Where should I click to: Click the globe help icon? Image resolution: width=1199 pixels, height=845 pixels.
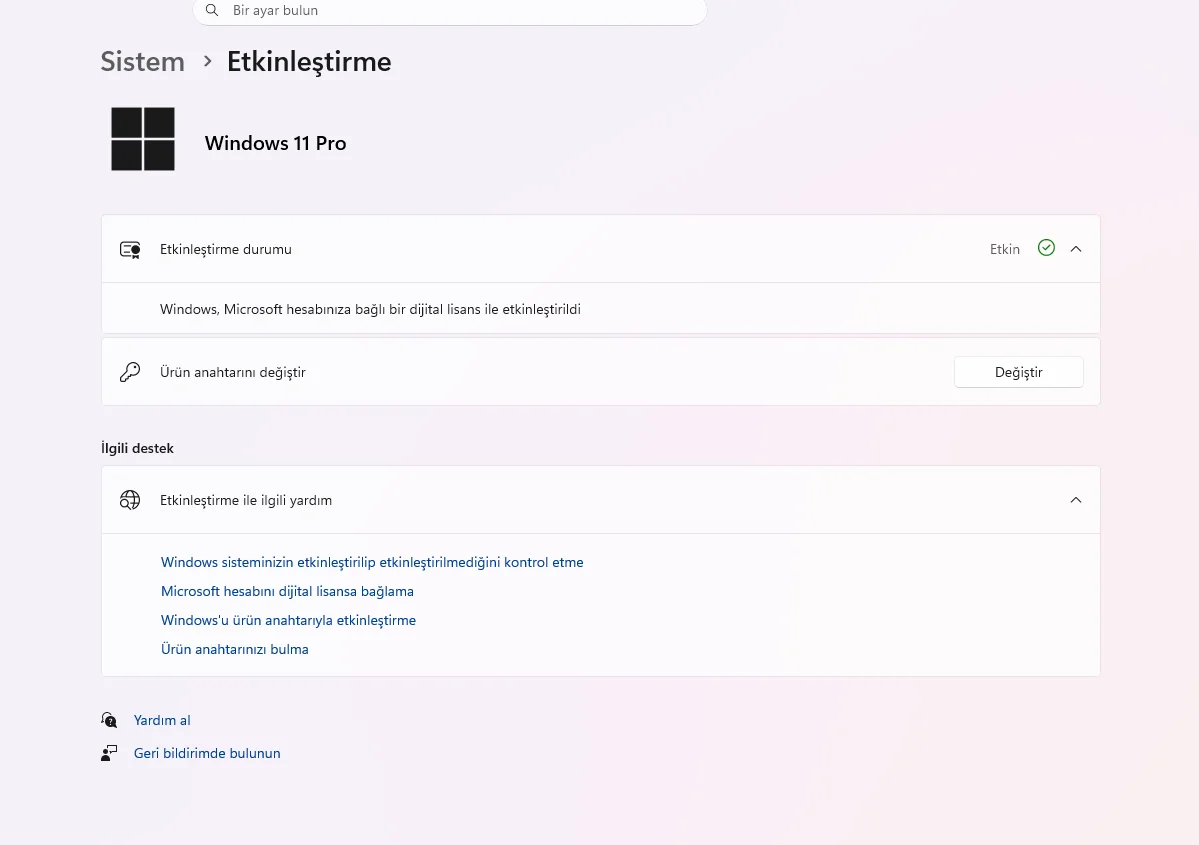130,500
